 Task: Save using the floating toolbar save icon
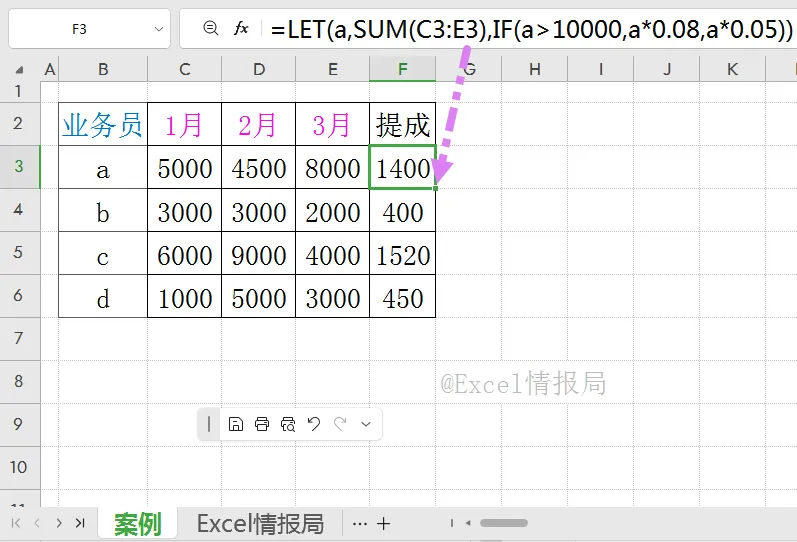coord(236,424)
